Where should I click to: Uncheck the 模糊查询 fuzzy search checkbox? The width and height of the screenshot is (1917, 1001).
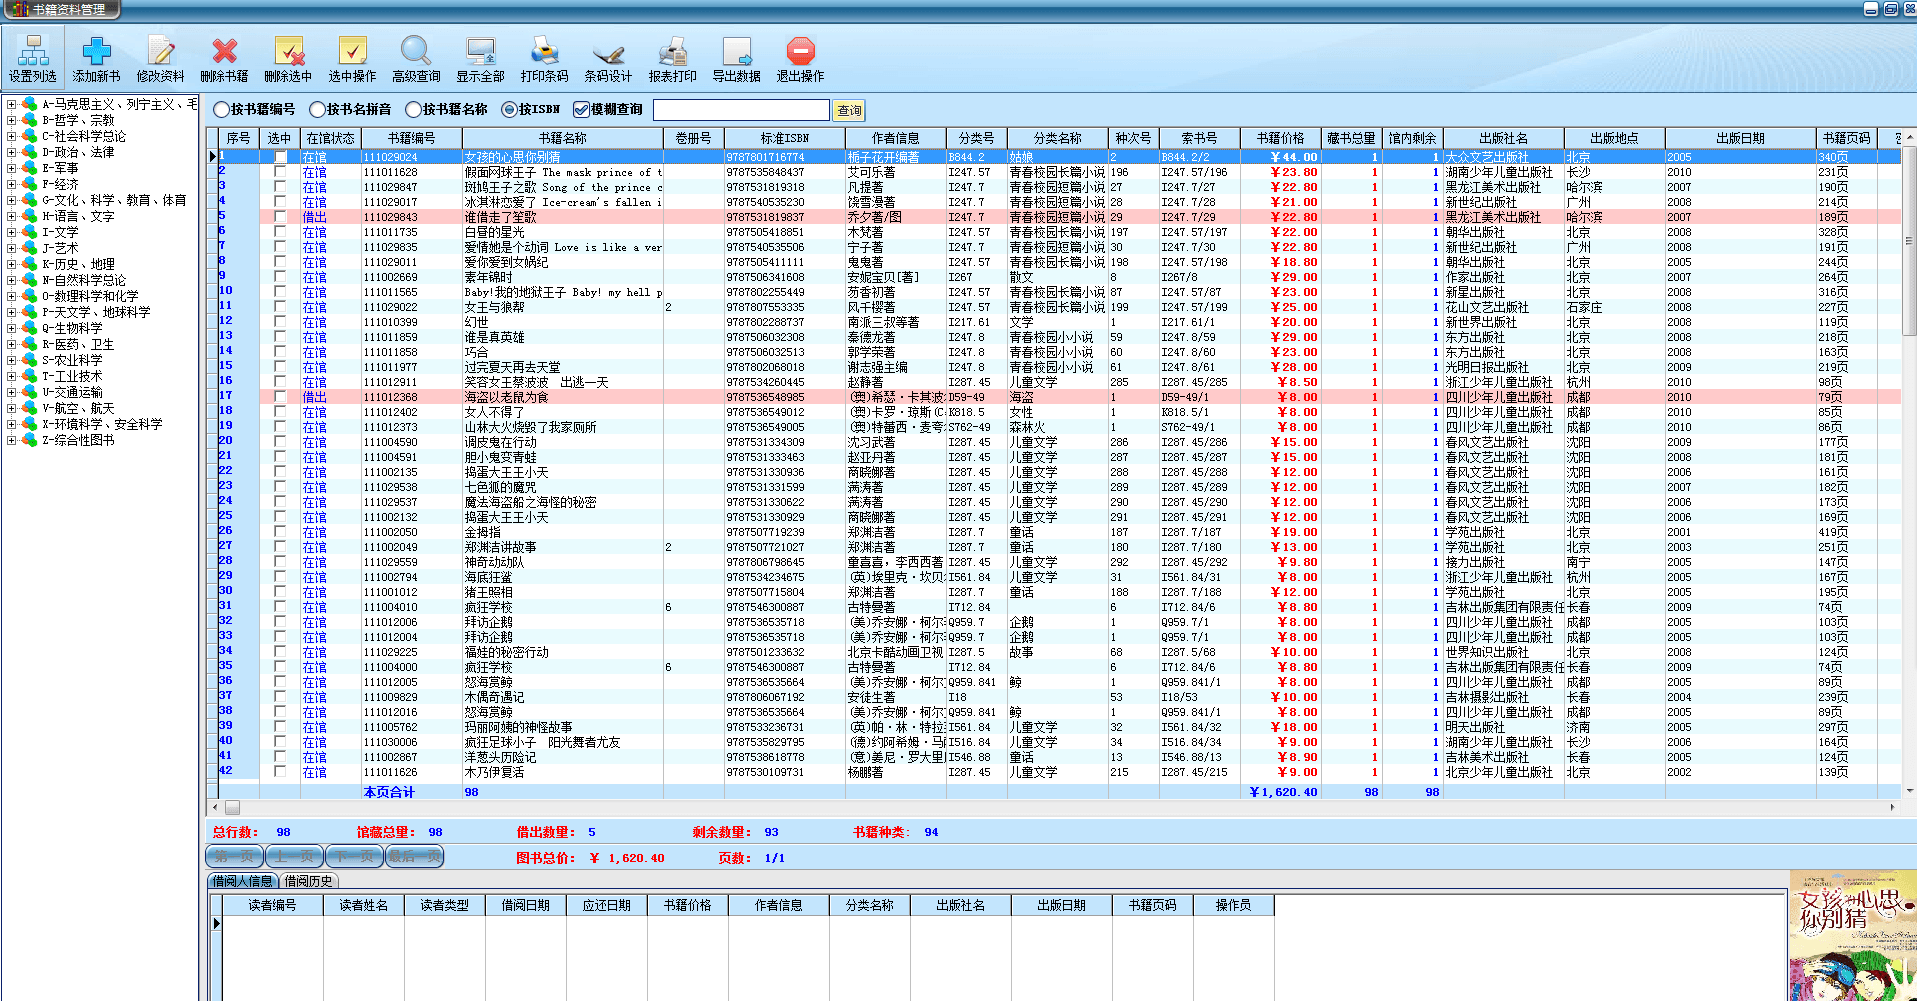click(x=581, y=110)
